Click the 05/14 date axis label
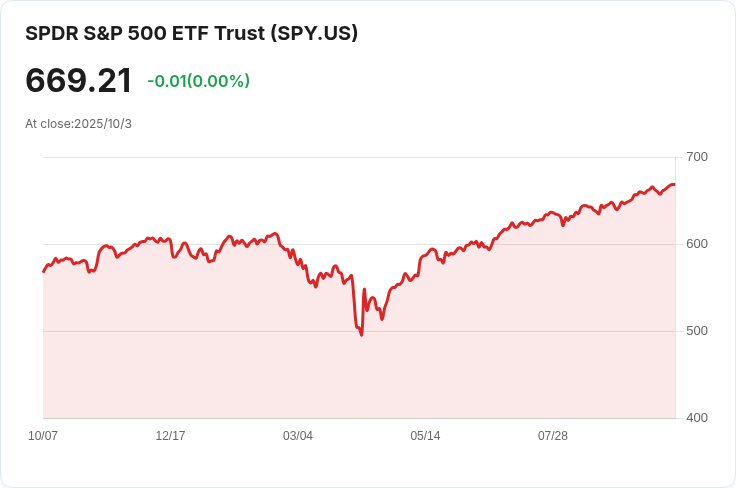This screenshot has height=488, width=736. click(425, 436)
